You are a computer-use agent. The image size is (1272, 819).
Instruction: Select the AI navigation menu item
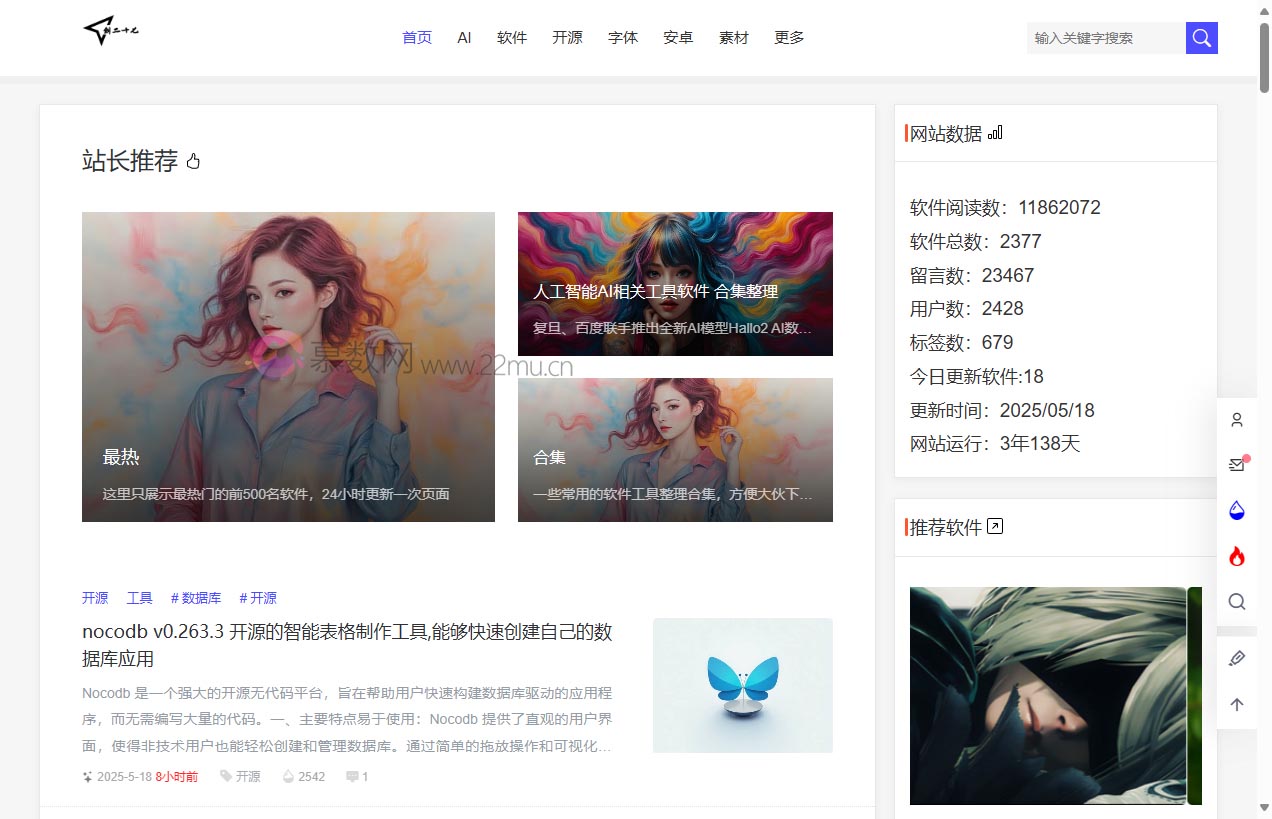(464, 38)
